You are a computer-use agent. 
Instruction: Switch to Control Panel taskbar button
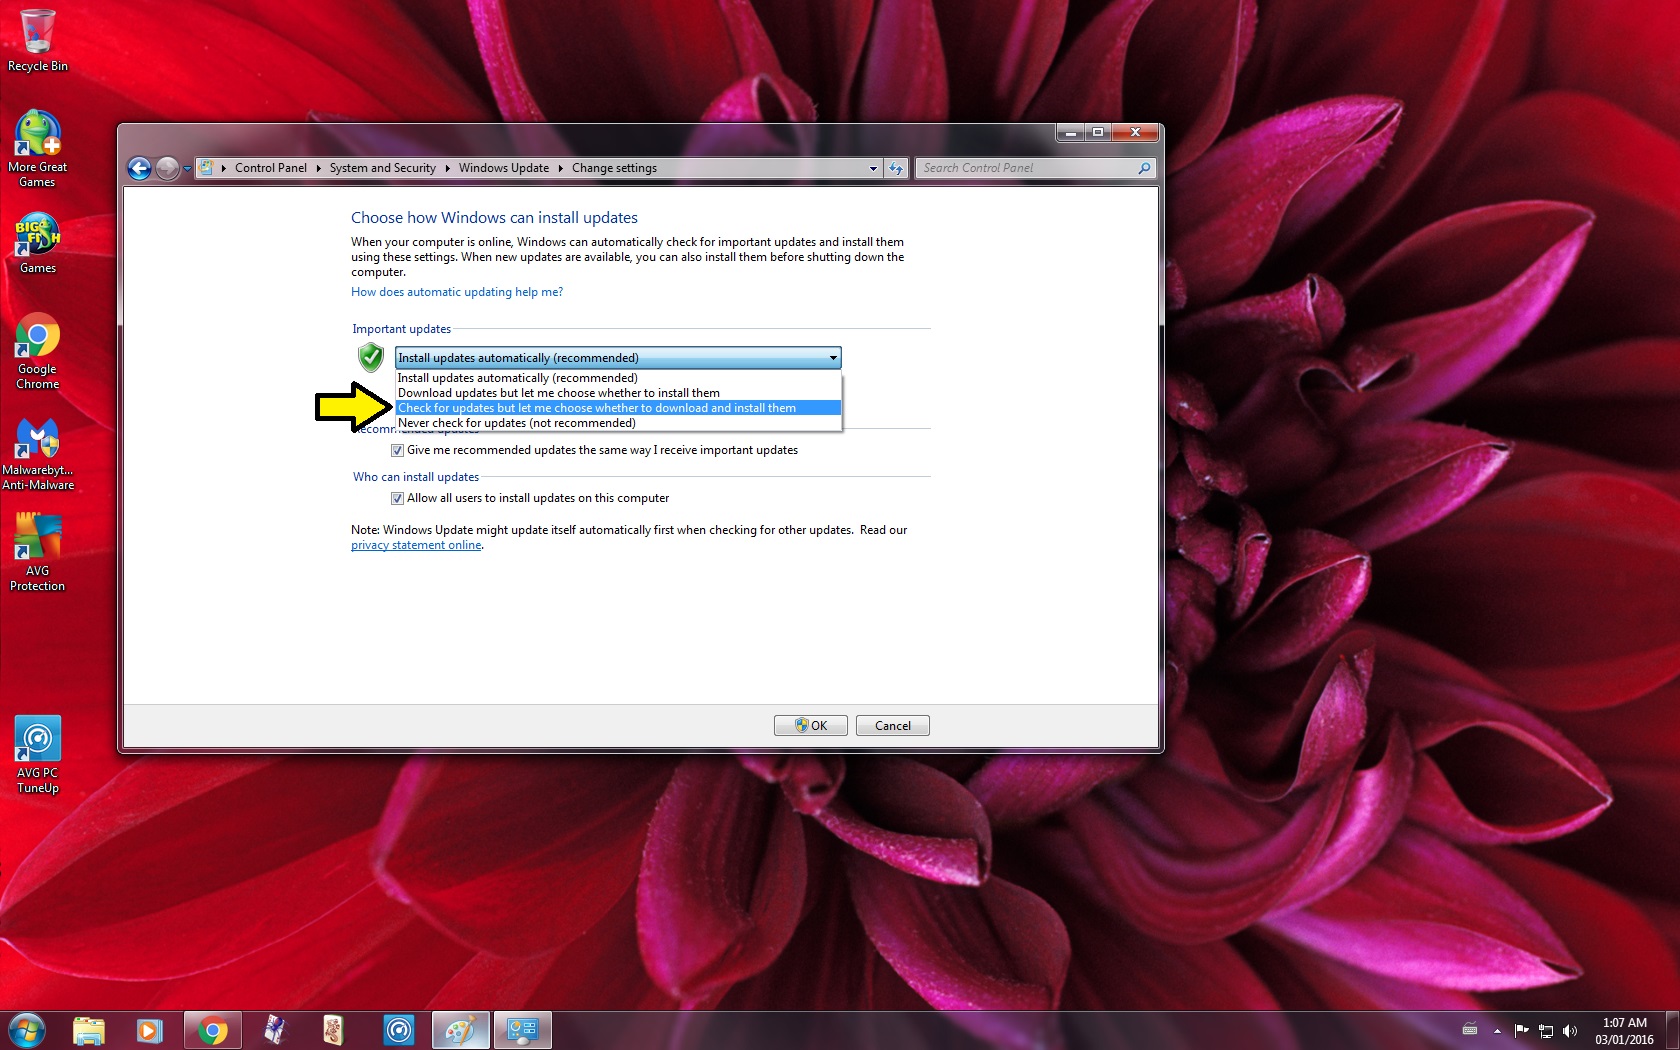[x=522, y=1030]
